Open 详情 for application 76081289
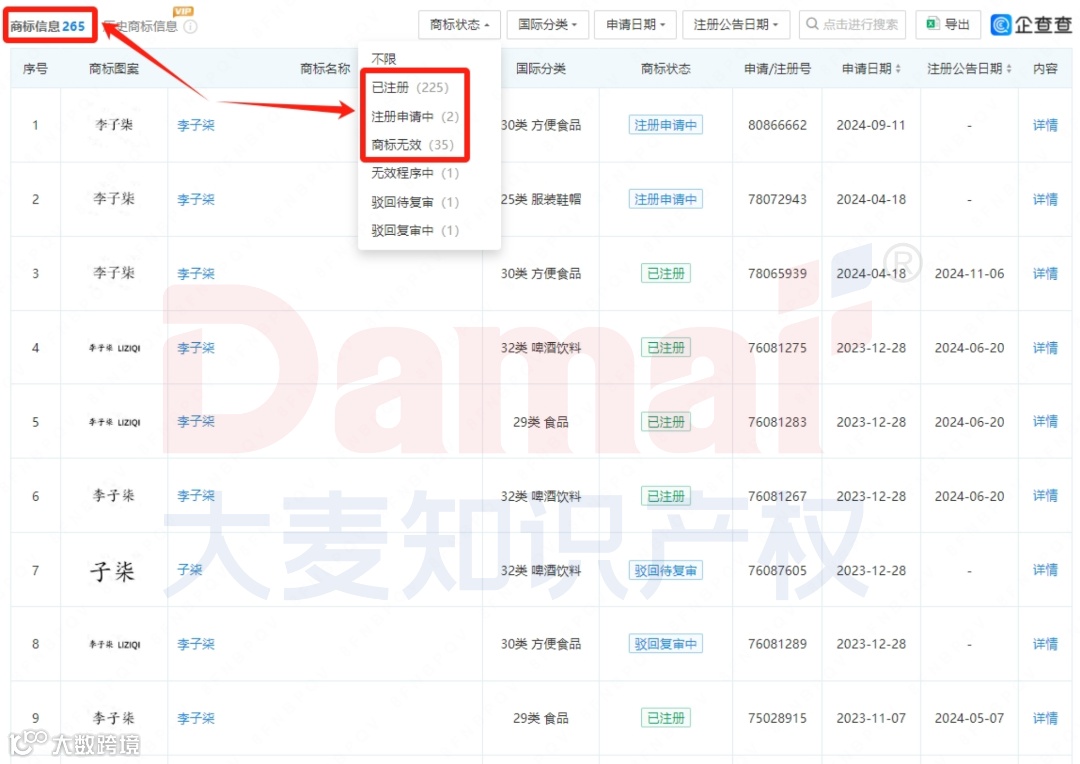This screenshot has width=1080, height=764. pos(1045,644)
